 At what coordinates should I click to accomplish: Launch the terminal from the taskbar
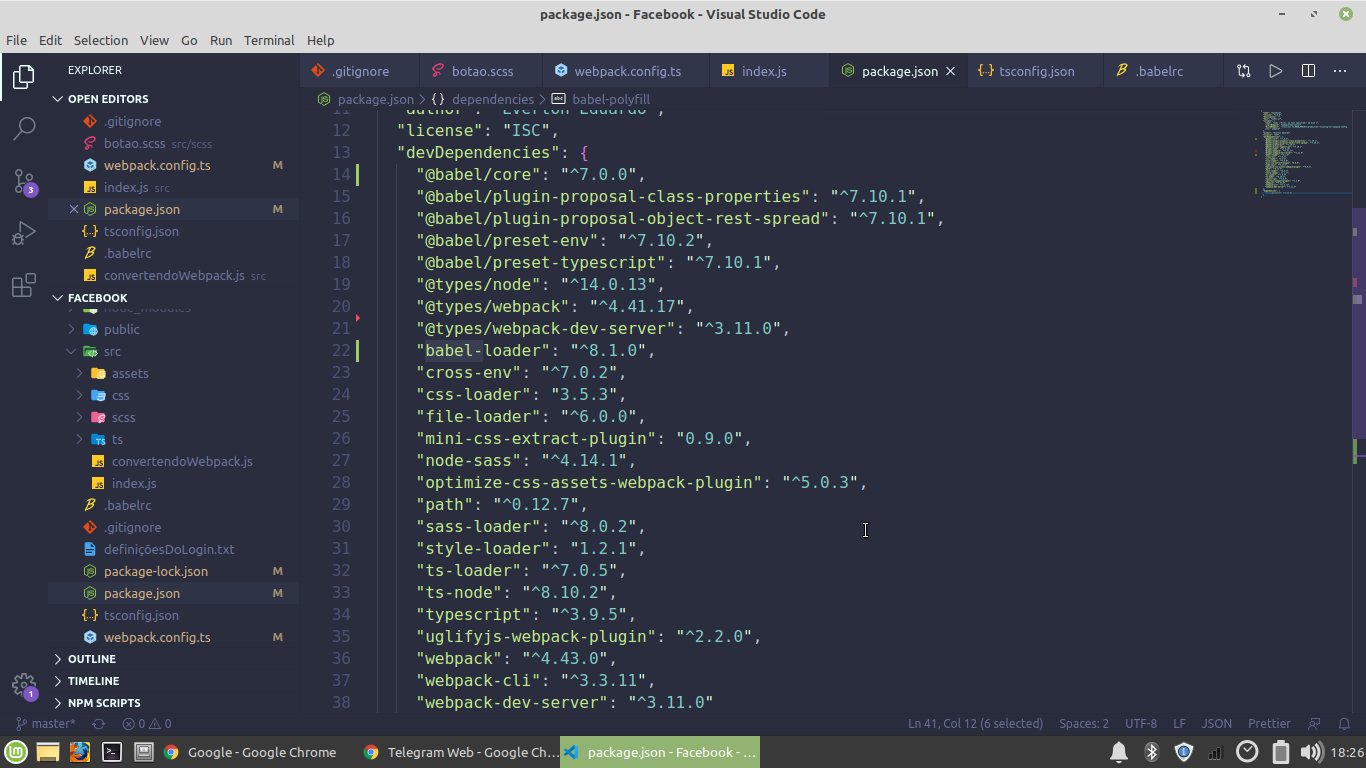[112, 752]
